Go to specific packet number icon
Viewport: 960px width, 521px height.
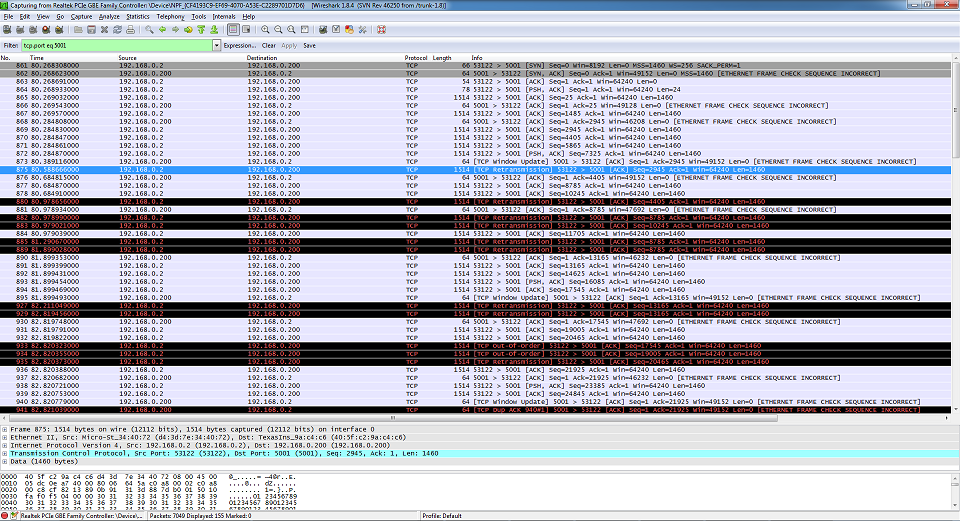[188, 29]
